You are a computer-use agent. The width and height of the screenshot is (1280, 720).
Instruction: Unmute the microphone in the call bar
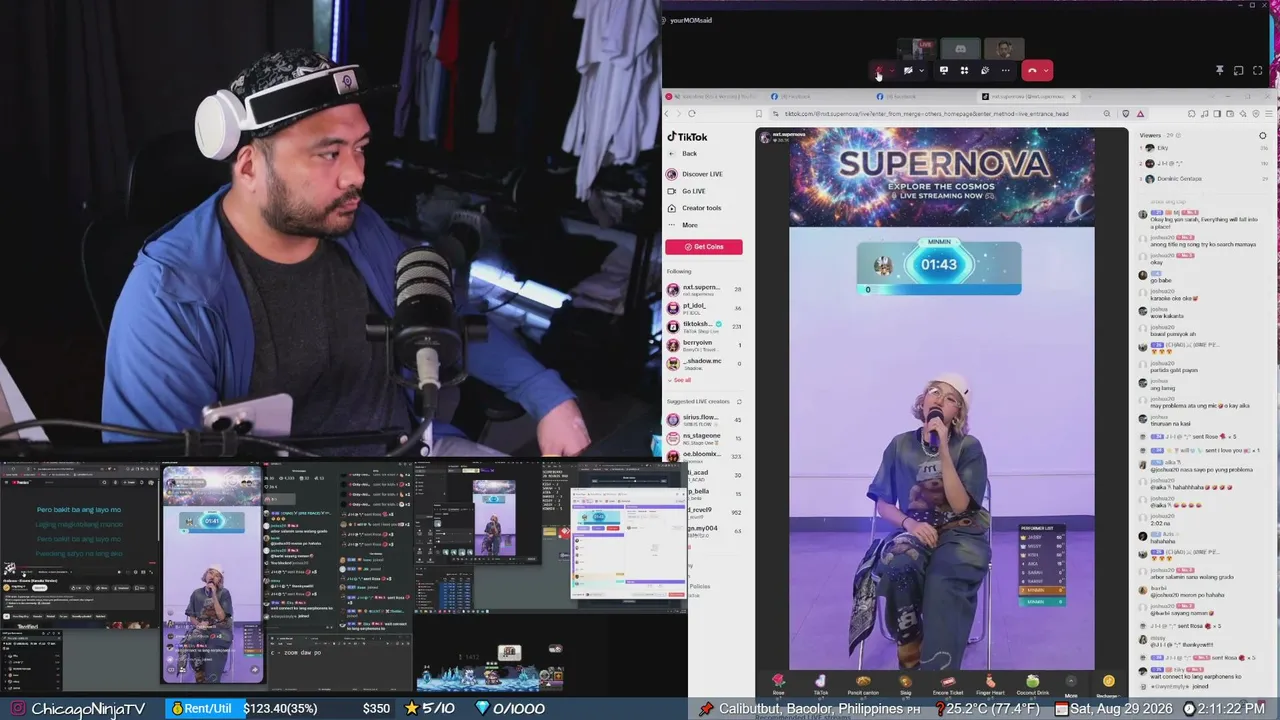879,71
